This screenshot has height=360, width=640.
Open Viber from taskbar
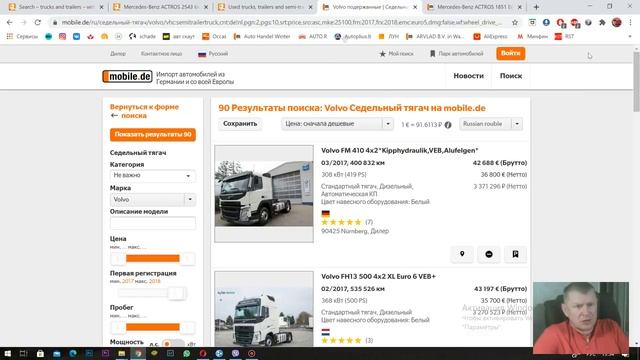pos(236,353)
